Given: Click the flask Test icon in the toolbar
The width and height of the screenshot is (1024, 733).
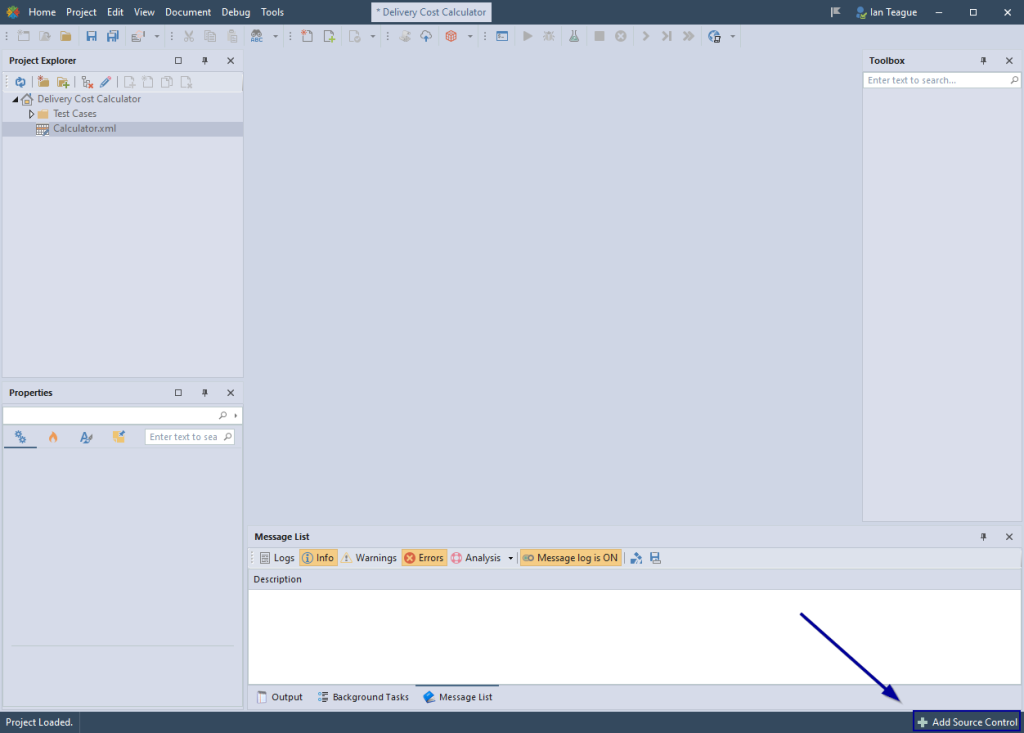Looking at the screenshot, I should coord(574,37).
